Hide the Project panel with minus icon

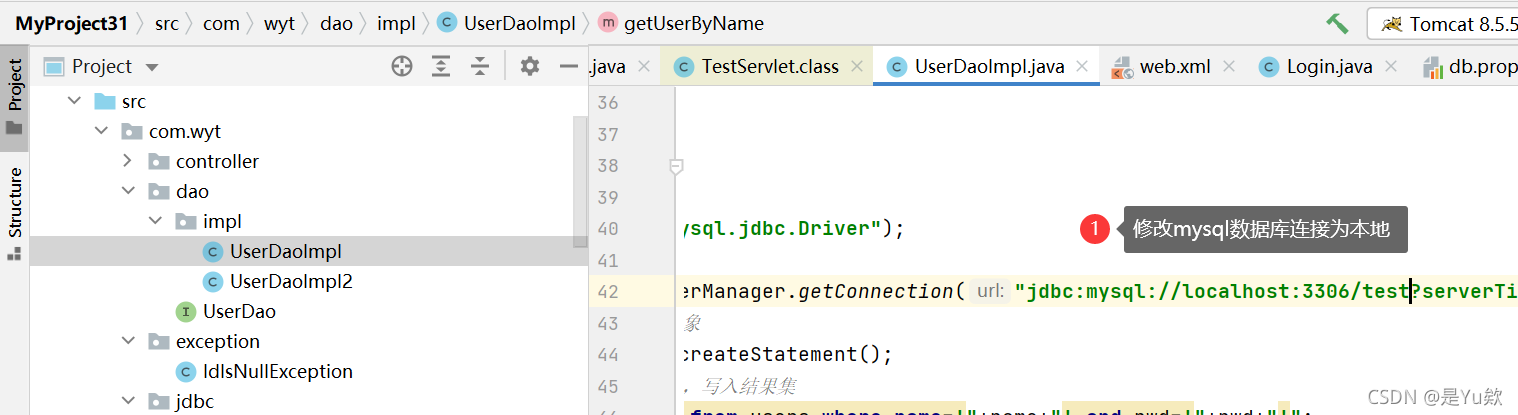569,66
